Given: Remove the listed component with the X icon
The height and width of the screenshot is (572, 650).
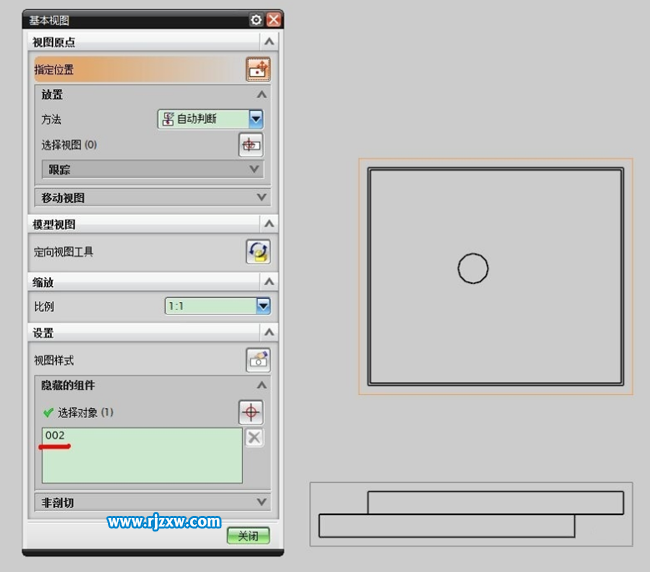Looking at the screenshot, I should [x=254, y=437].
